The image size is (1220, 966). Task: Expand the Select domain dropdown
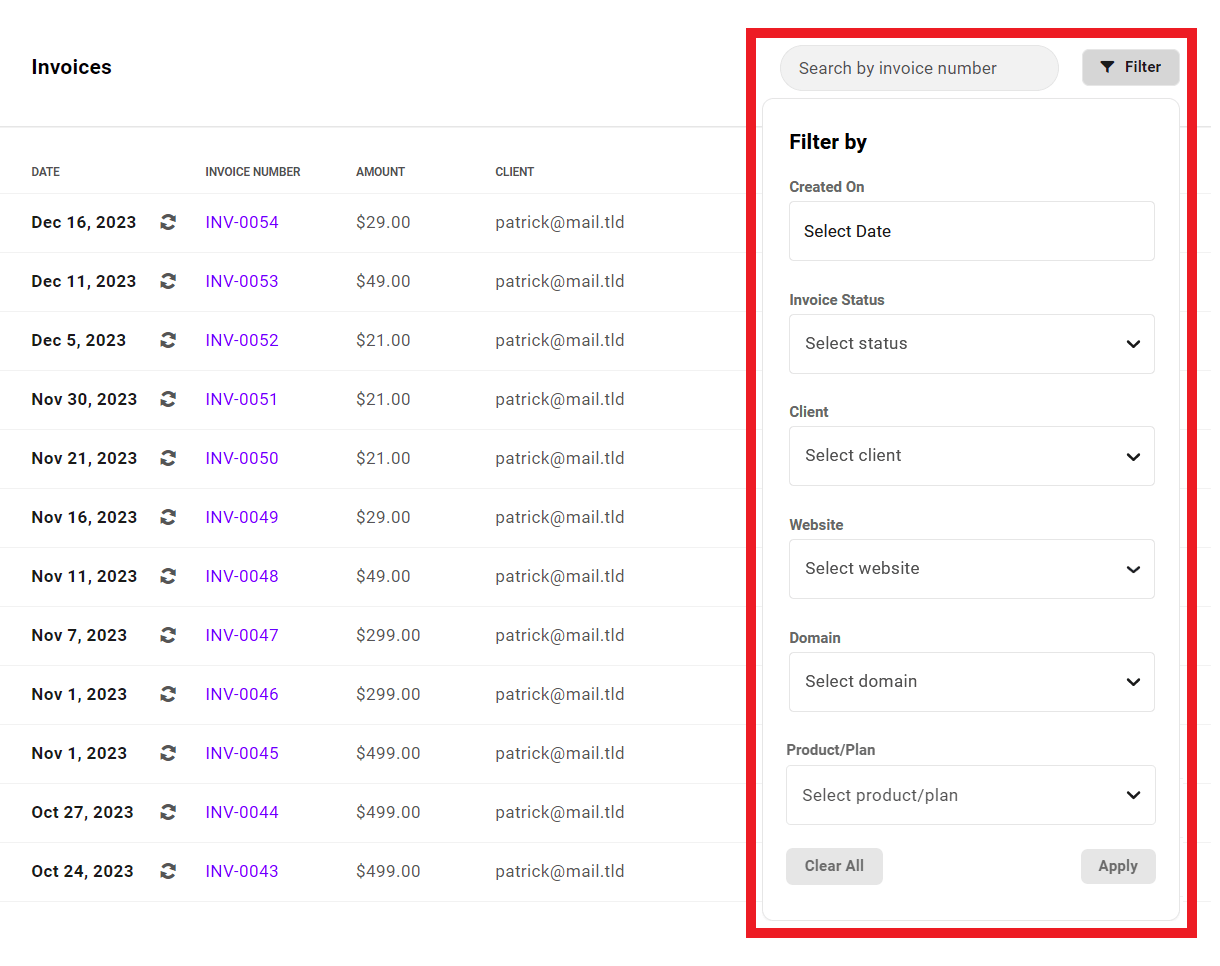(x=971, y=682)
